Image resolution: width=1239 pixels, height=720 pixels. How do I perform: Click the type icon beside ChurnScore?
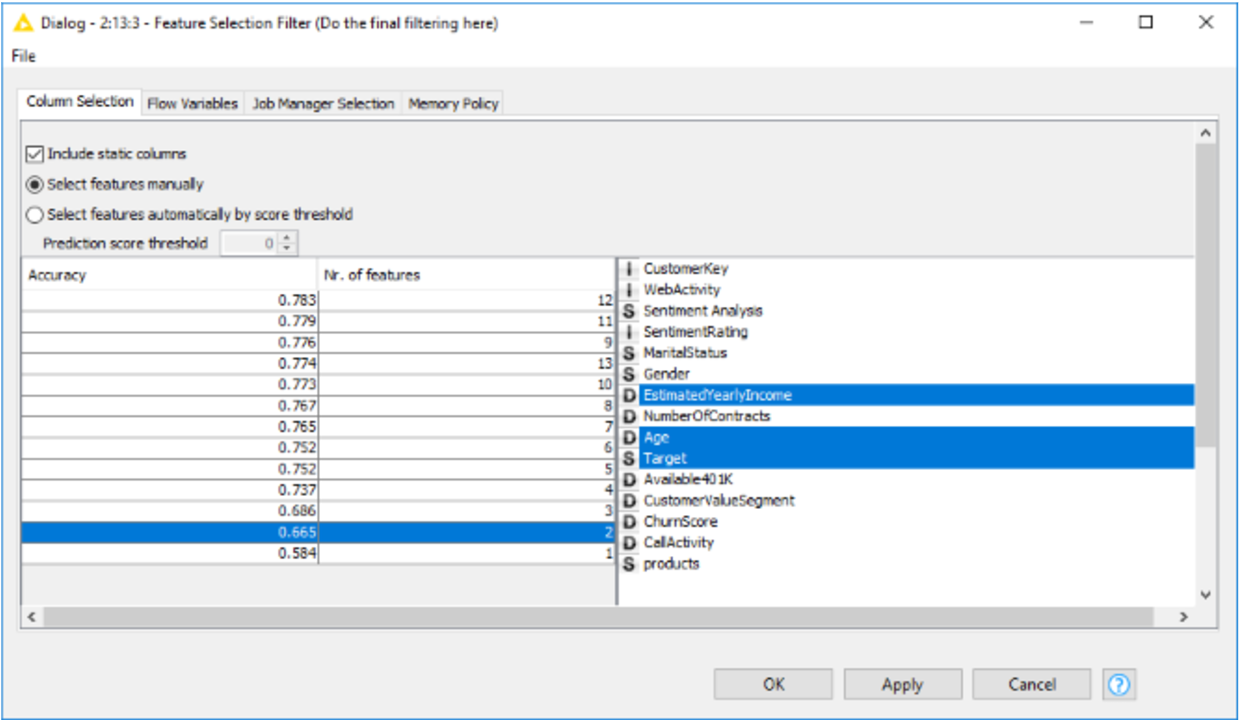point(629,522)
